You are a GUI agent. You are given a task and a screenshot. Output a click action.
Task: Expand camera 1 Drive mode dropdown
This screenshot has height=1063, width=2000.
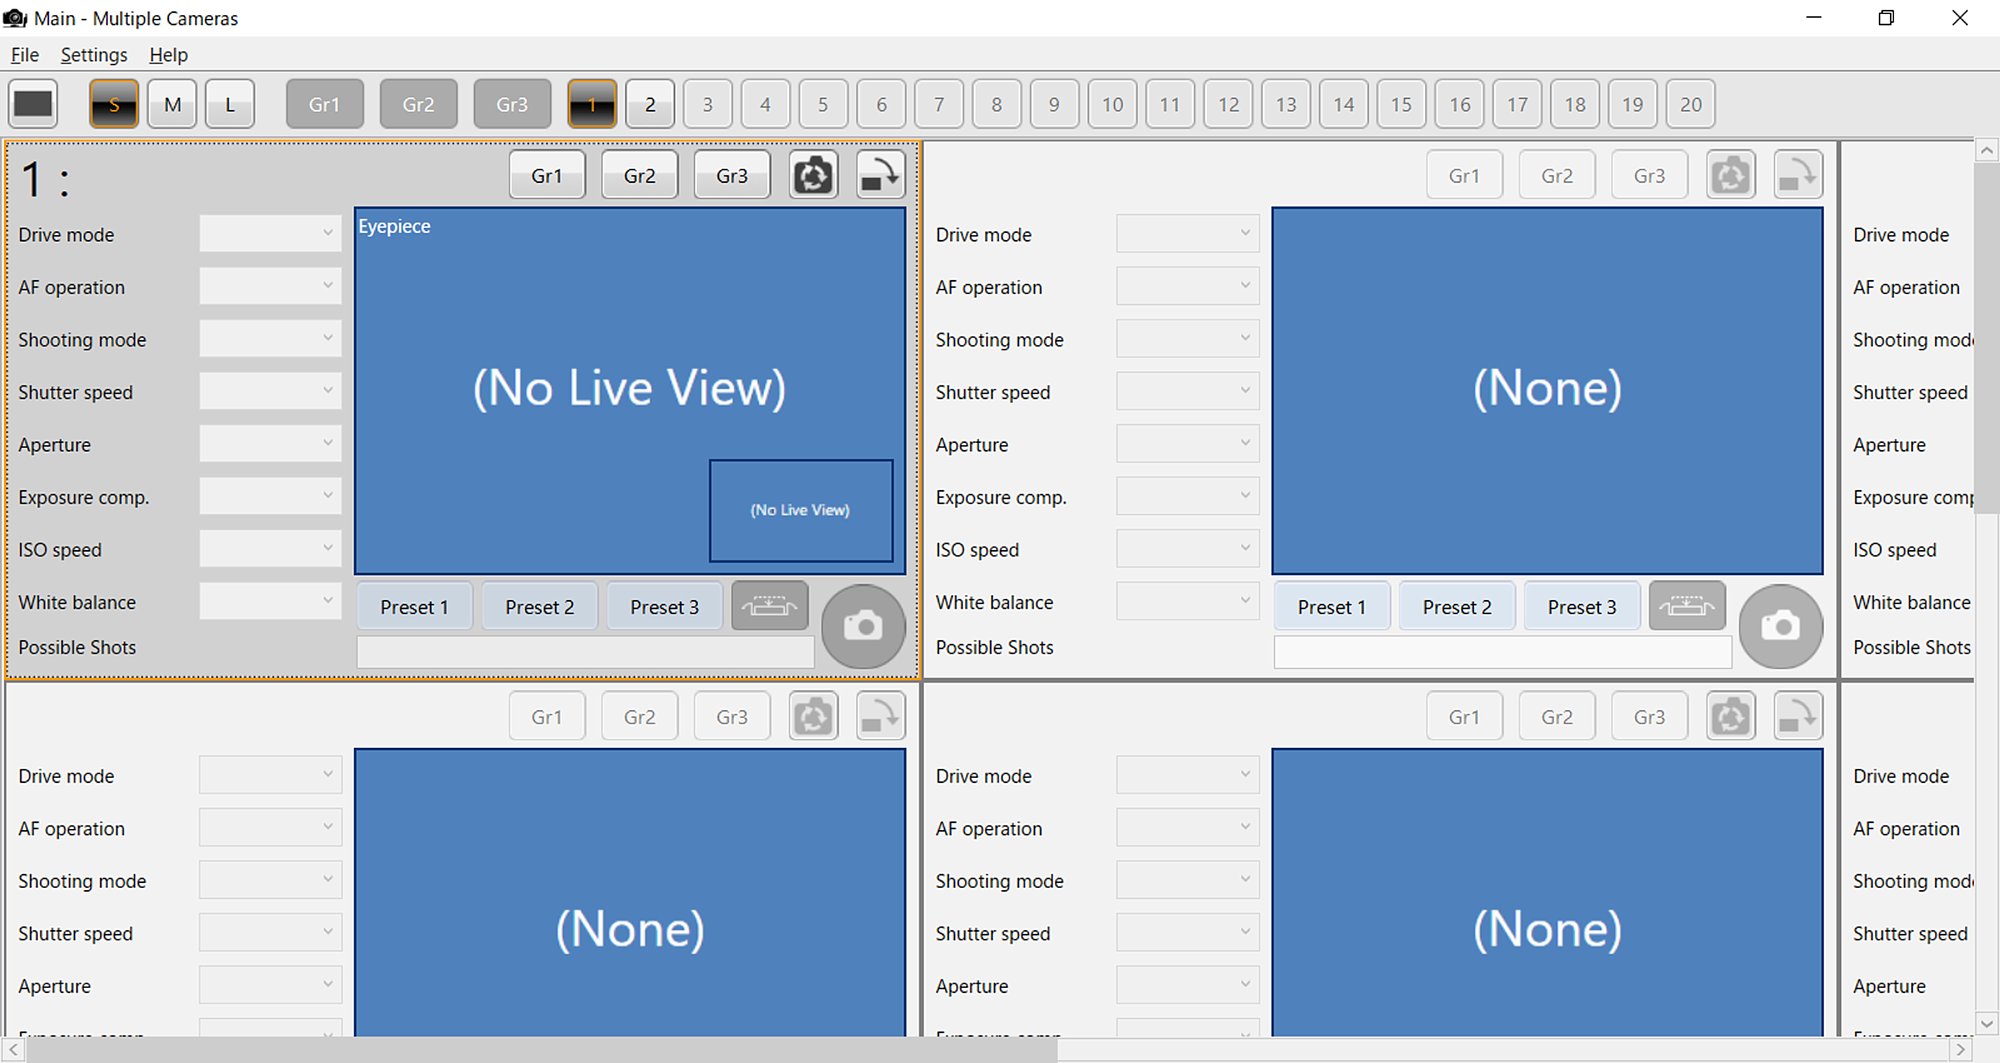click(270, 233)
